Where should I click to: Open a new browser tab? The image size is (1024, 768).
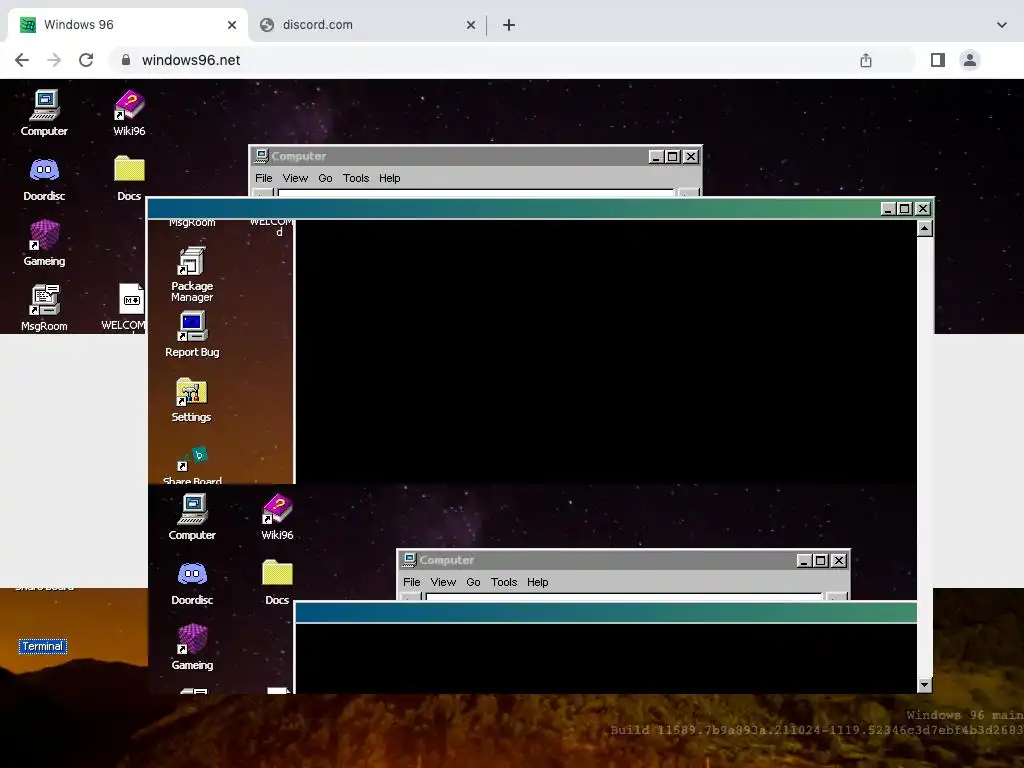509,25
